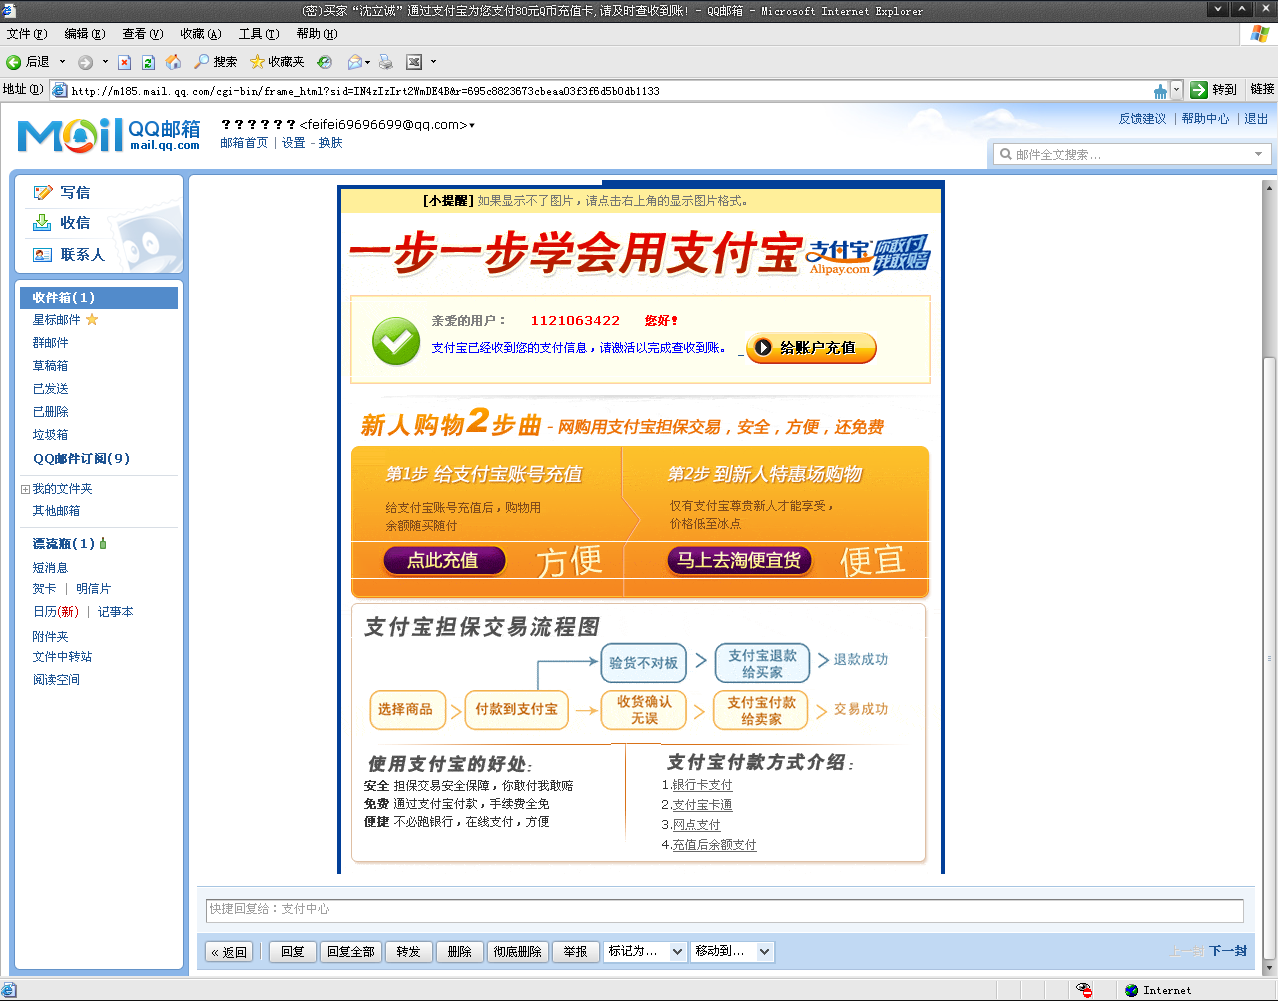Click the 退出 (Log out) link
The width and height of the screenshot is (1278, 1001).
click(x=1256, y=118)
